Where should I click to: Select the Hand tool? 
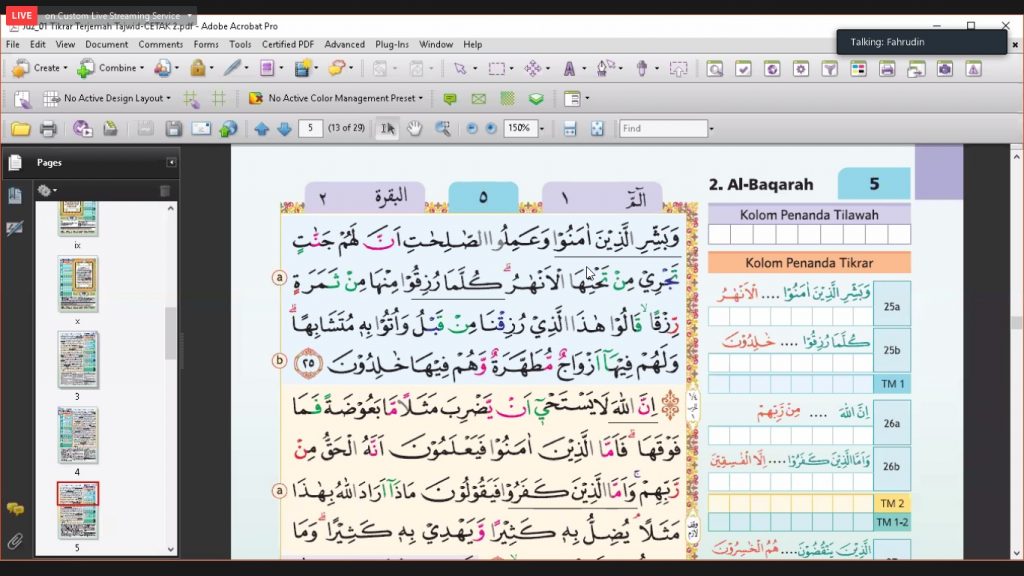[x=415, y=129]
